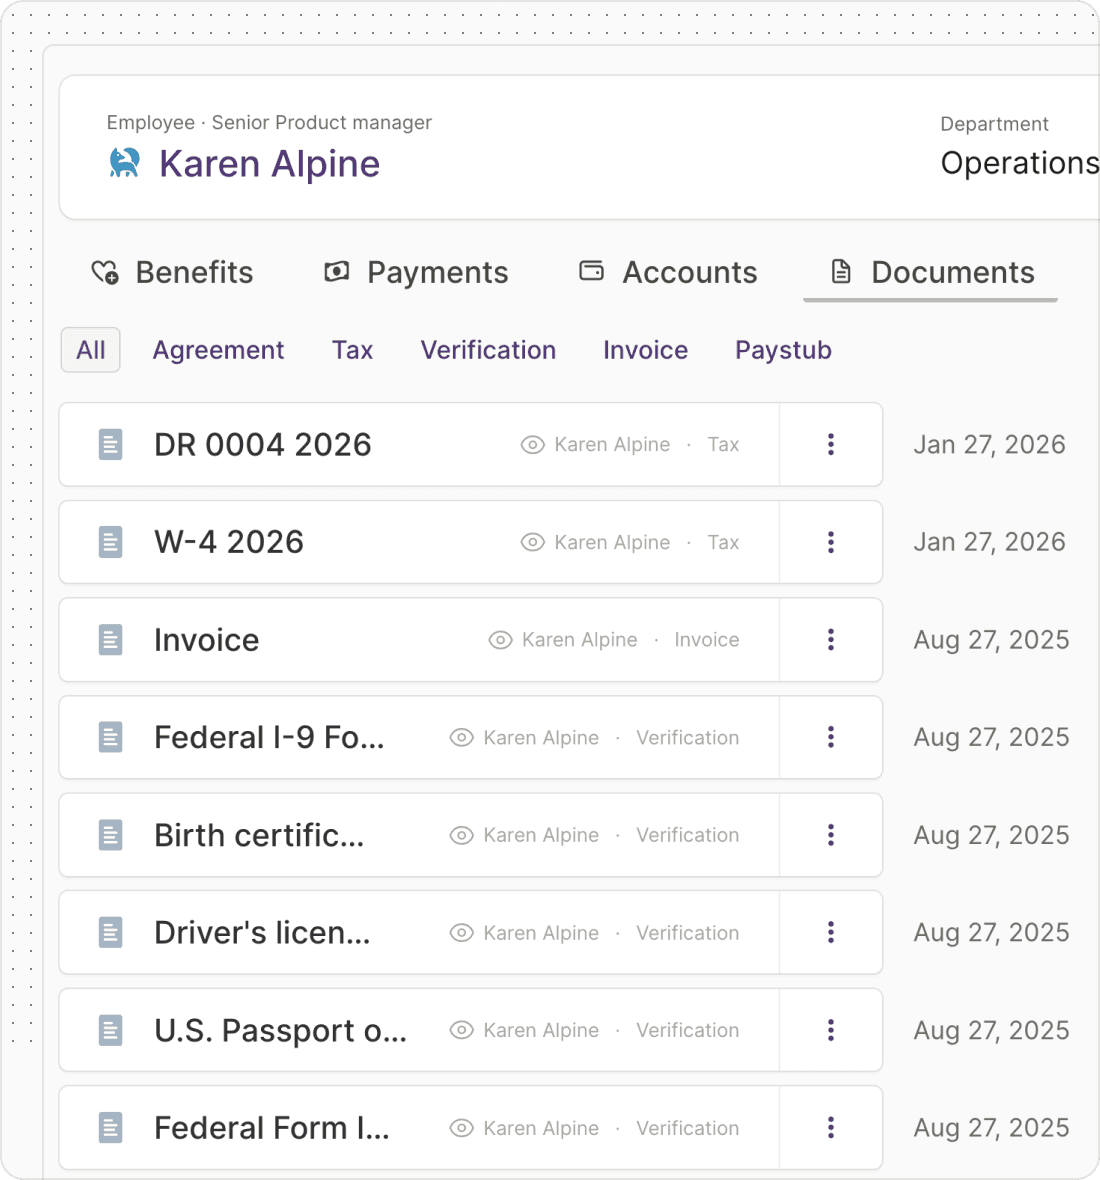Open the document titled Invoice
The height and width of the screenshot is (1180, 1100).
click(206, 640)
